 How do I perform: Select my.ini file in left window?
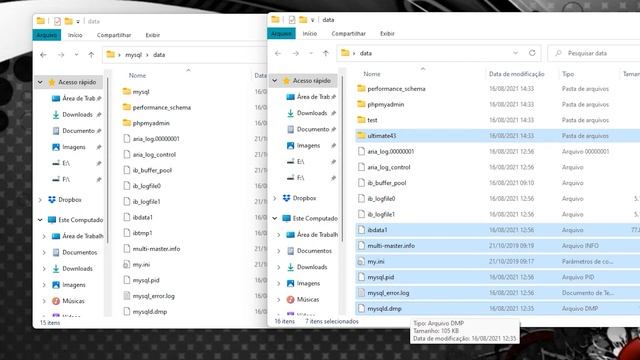(x=136, y=264)
